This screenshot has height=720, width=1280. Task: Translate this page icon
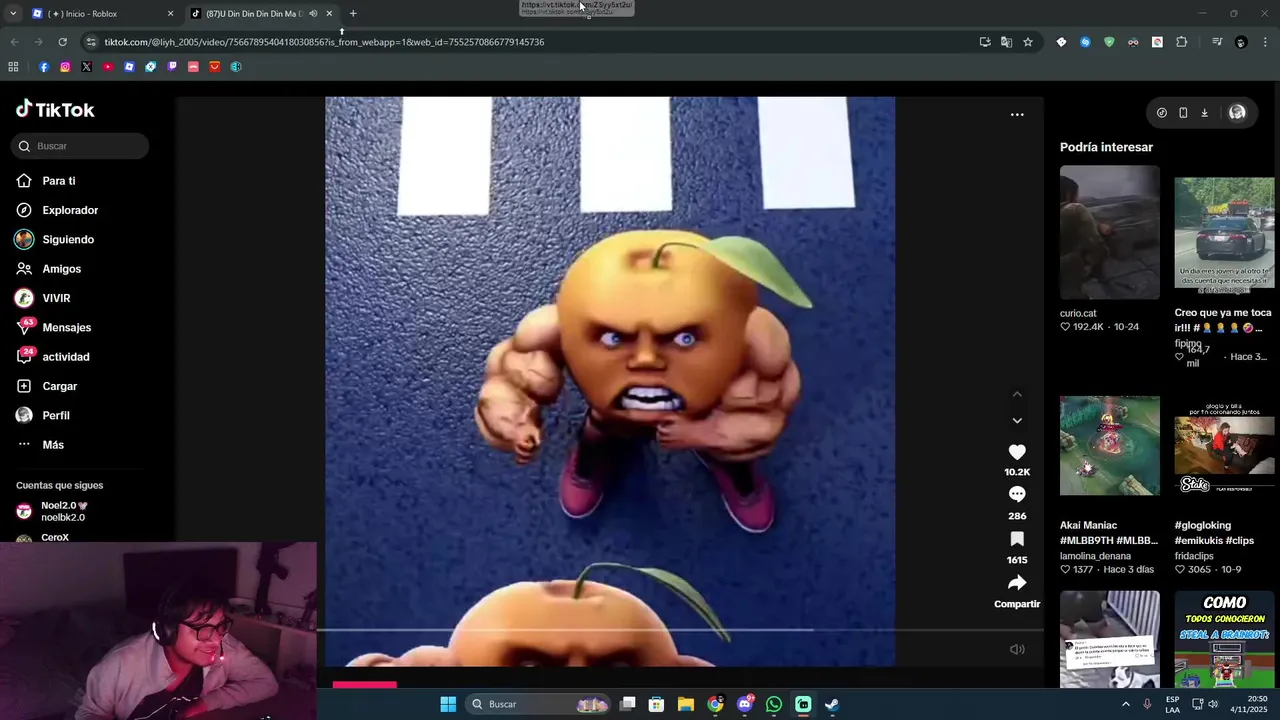point(1006,42)
